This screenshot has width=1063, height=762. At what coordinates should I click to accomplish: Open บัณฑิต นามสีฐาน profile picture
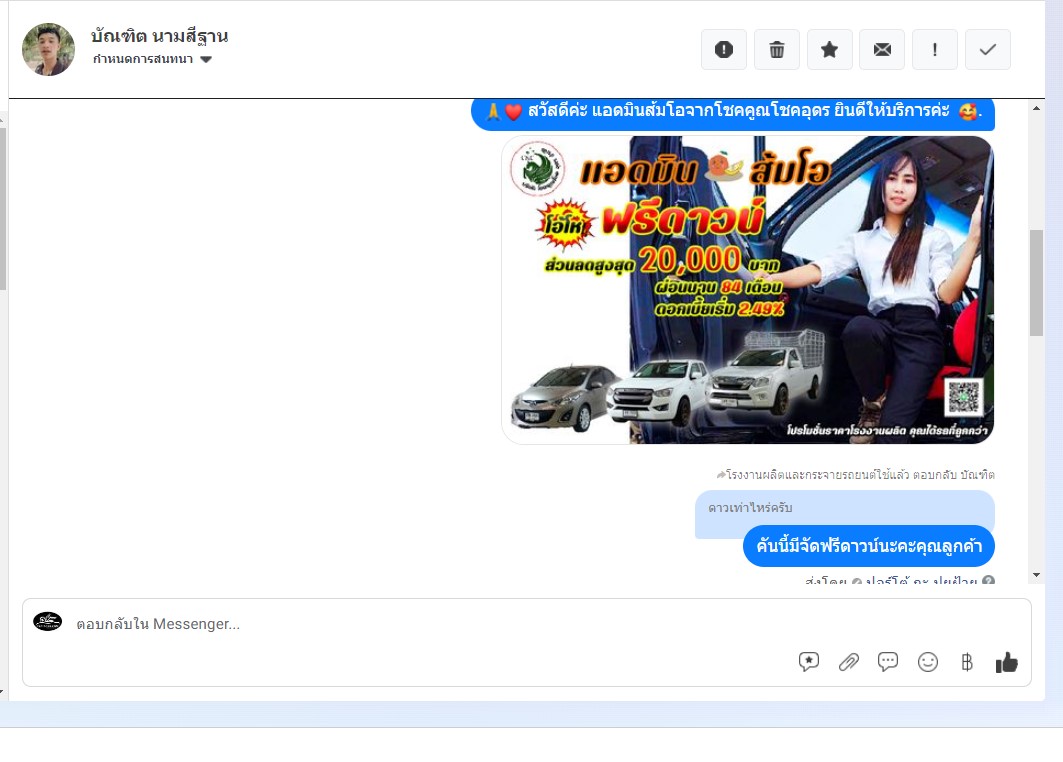tap(48, 49)
